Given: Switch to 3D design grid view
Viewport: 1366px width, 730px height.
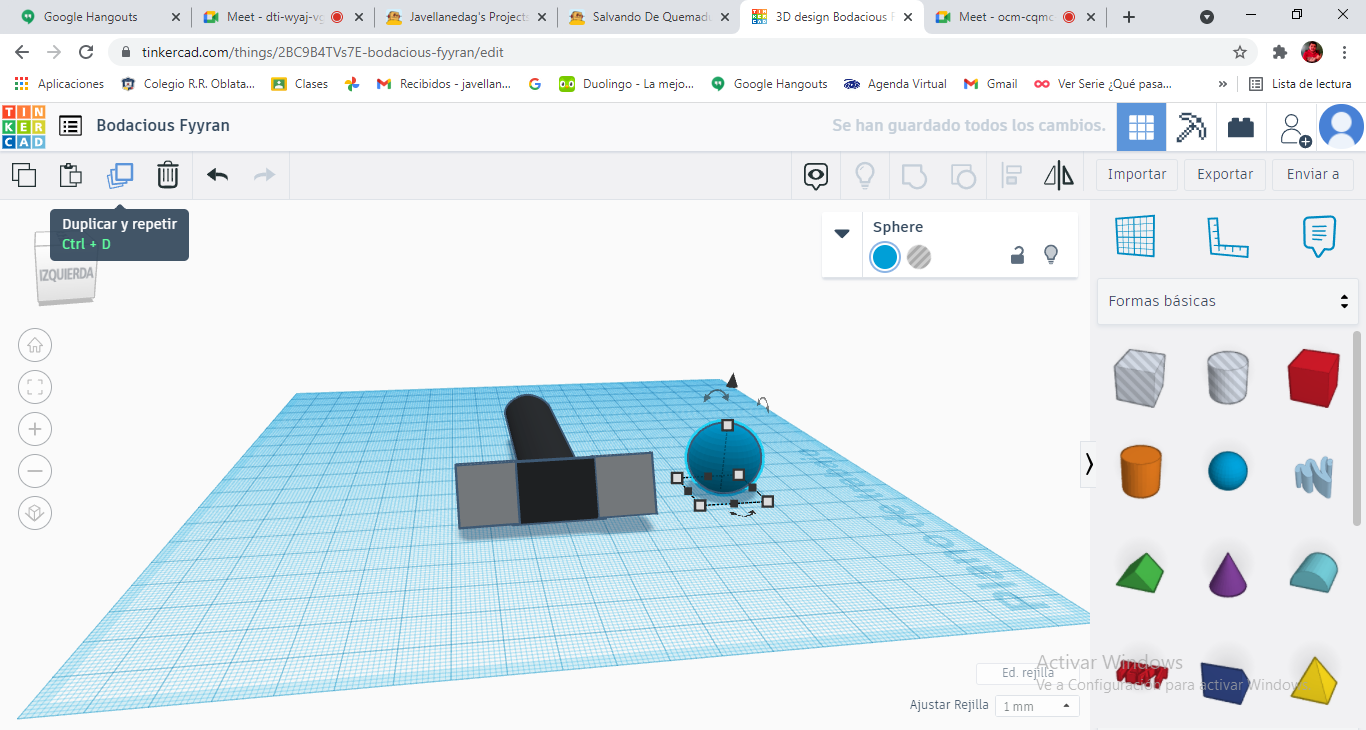Looking at the screenshot, I should (1141, 127).
